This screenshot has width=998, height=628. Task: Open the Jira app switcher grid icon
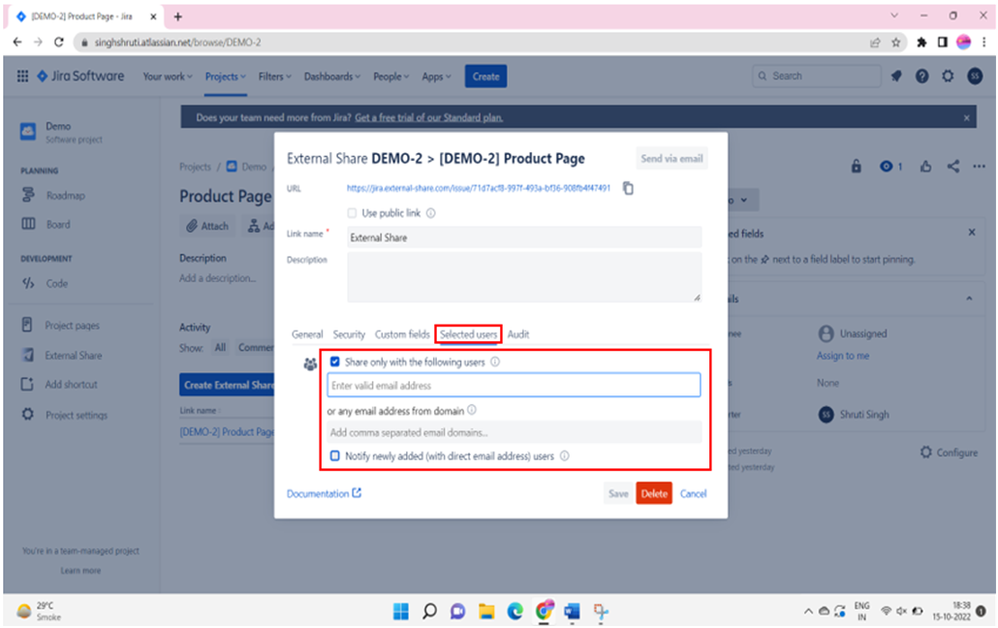click(x=22, y=76)
